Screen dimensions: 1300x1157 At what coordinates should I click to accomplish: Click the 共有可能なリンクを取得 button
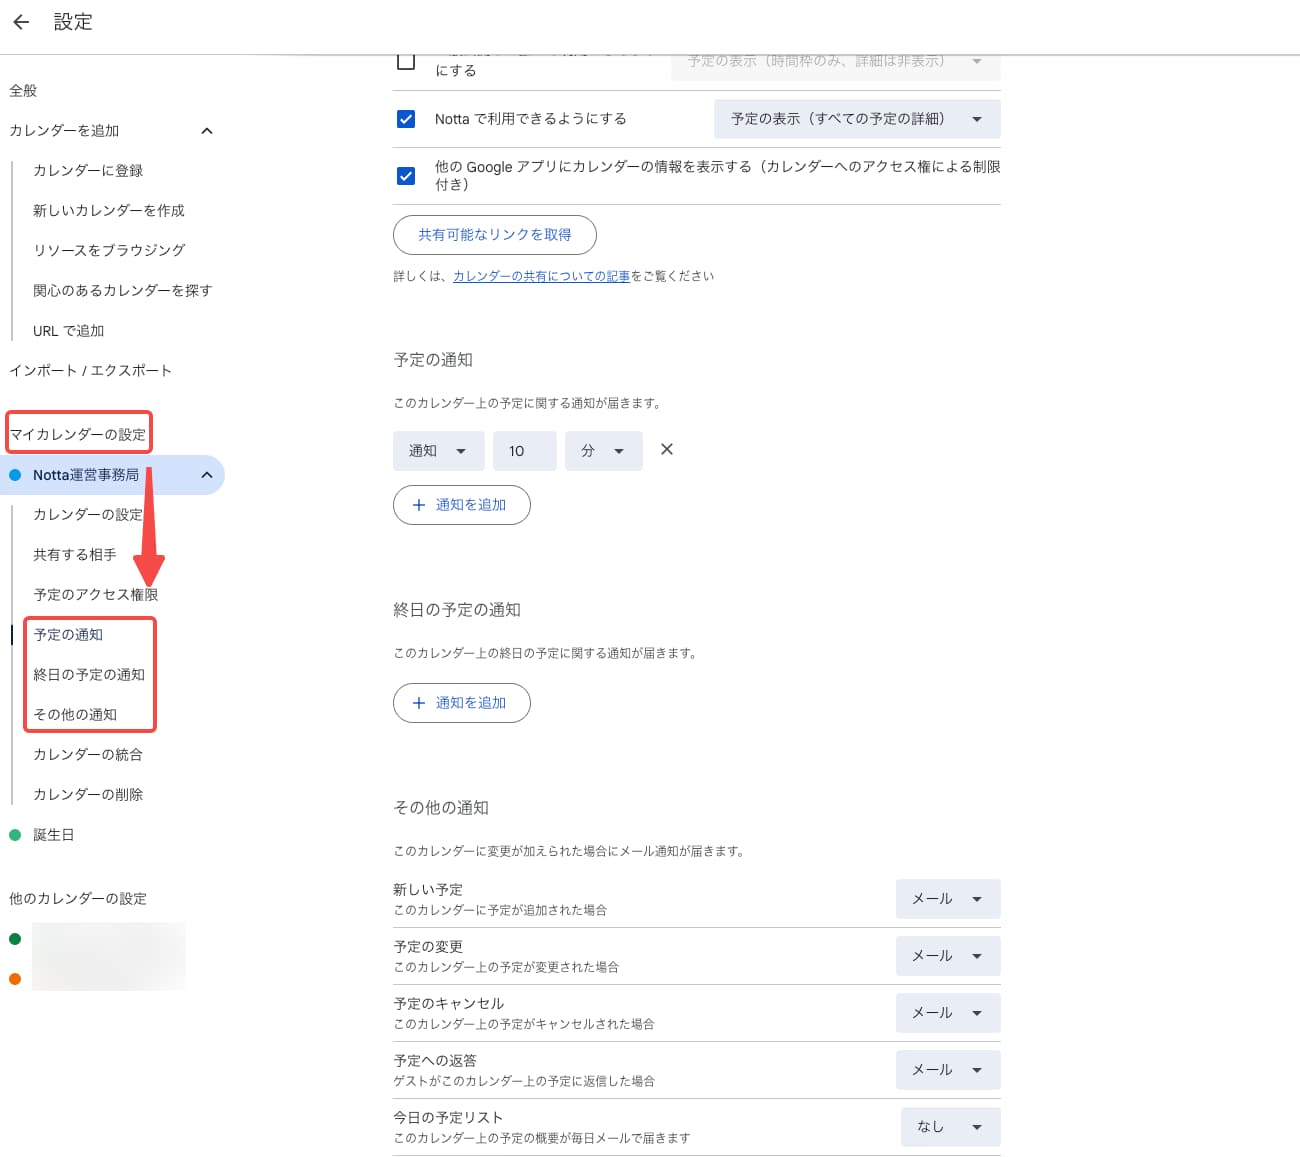click(495, 235)
